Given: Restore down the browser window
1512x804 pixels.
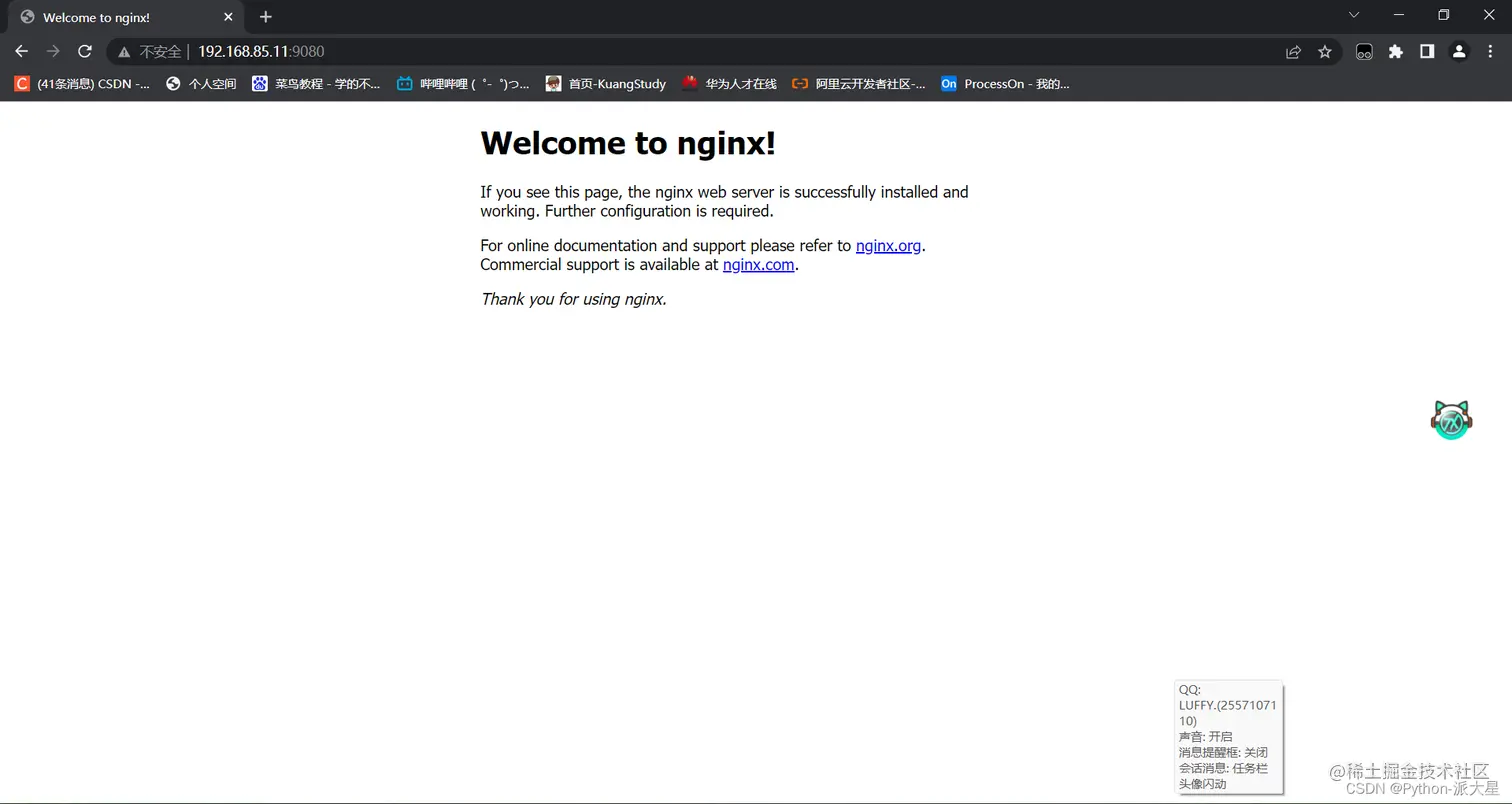Looking at the screenshot, I should pos(1443,15).
